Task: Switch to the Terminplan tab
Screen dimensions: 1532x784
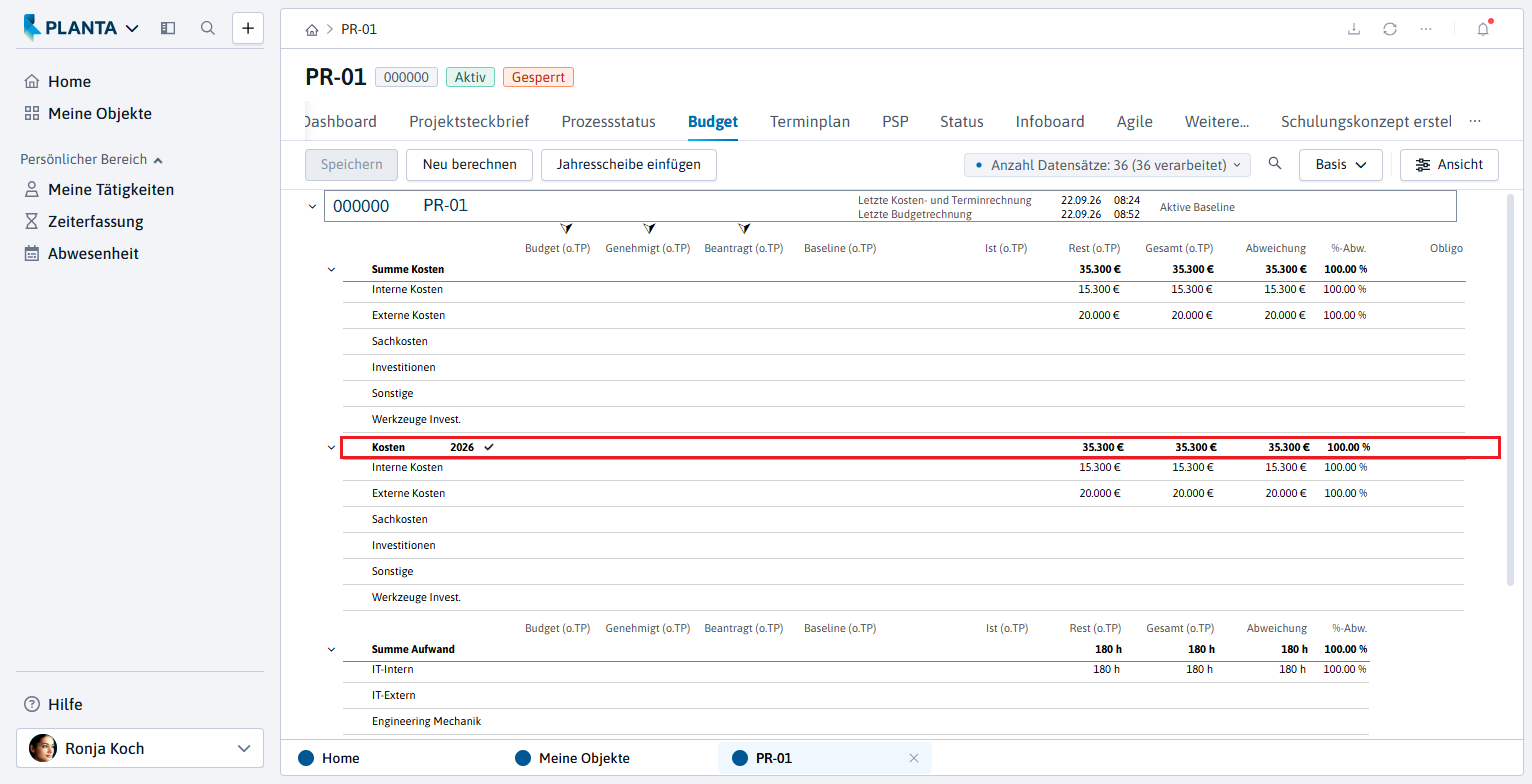Action: [810, 121]
